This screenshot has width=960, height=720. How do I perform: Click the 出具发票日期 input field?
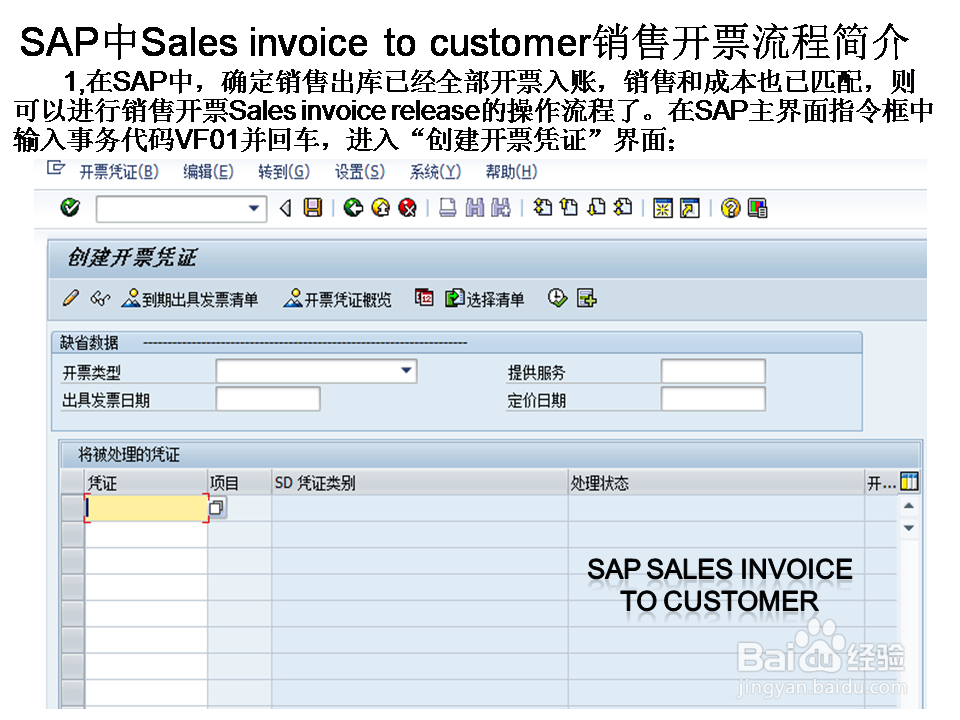[x=268, y=399]
